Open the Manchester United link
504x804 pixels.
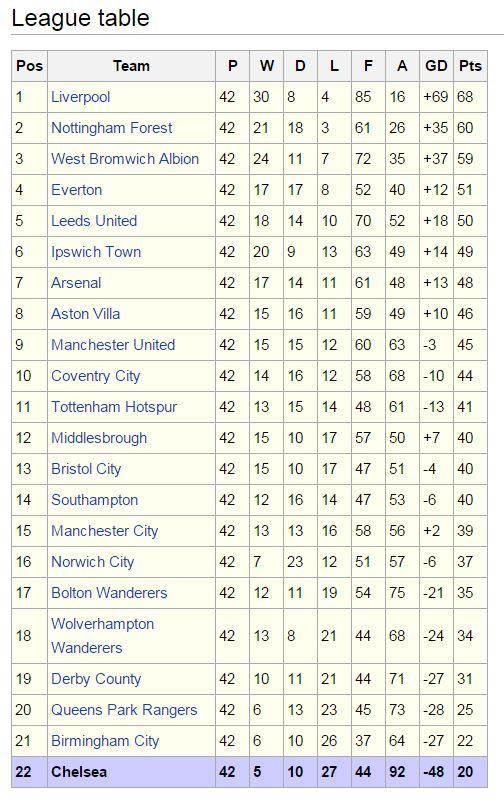pyautogui.click(x=113, y=345)
